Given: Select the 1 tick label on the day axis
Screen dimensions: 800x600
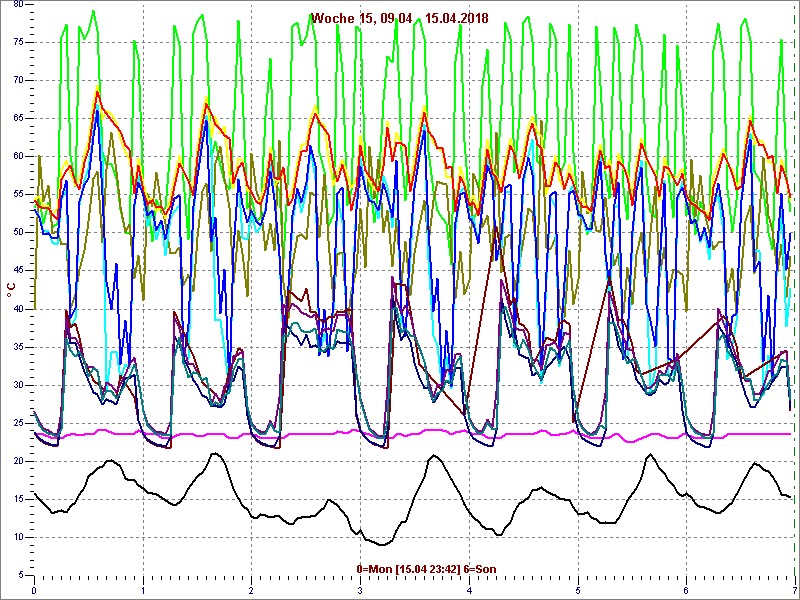Looking at the screenshot, I should coord(143,590).
